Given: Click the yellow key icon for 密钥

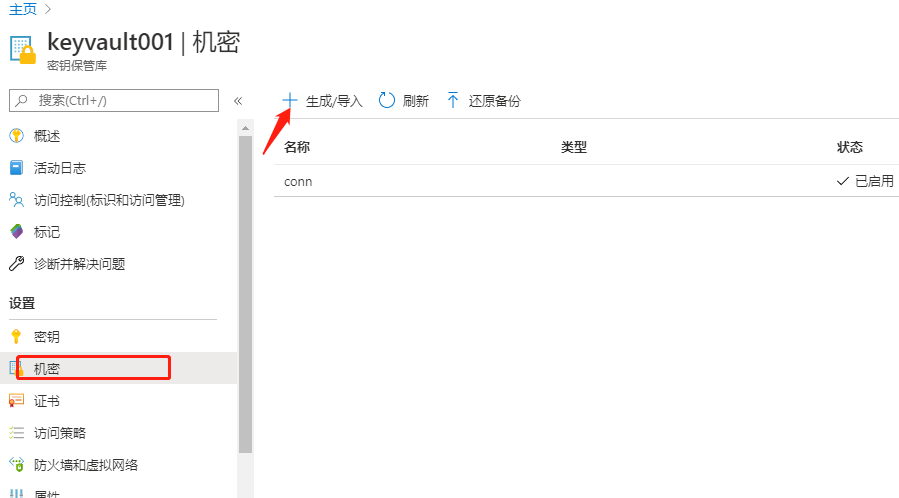Looking at the screenshot, I should 16,336.
